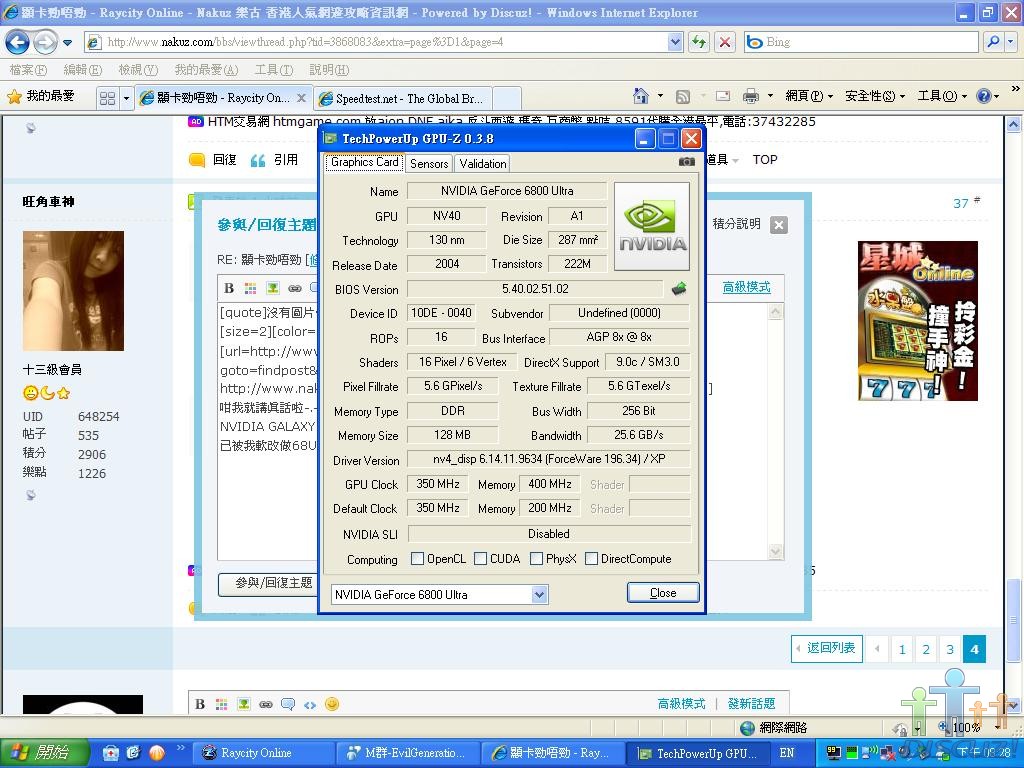
Task: Switch to the Speedtest.net browser tab
Action: point(402,99)
